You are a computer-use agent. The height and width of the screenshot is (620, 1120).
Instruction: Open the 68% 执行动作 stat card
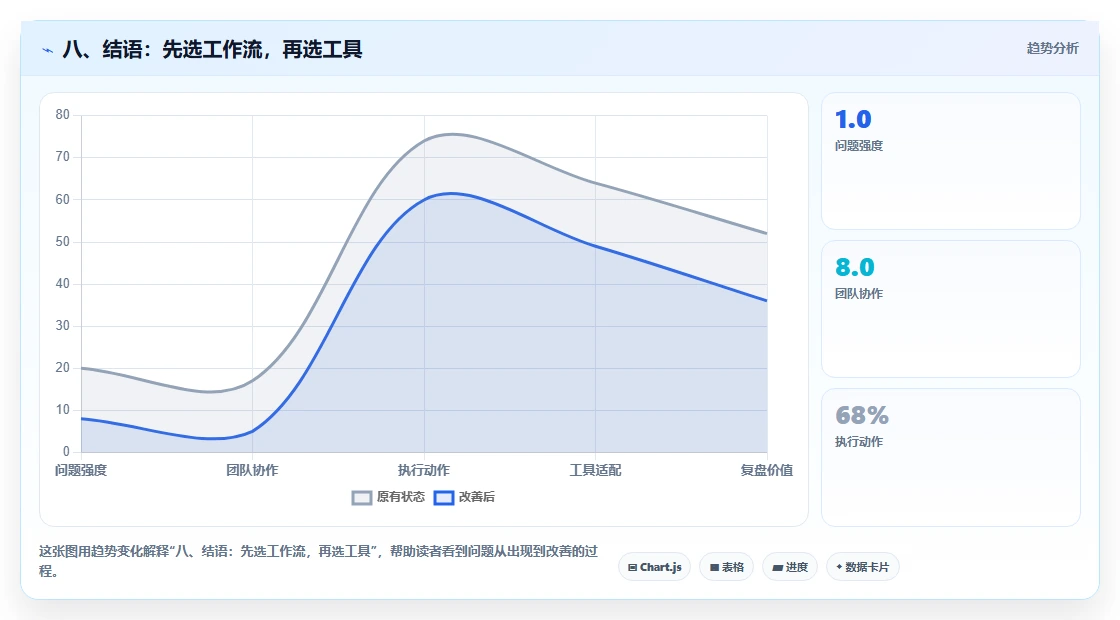[x=951, y=457]
